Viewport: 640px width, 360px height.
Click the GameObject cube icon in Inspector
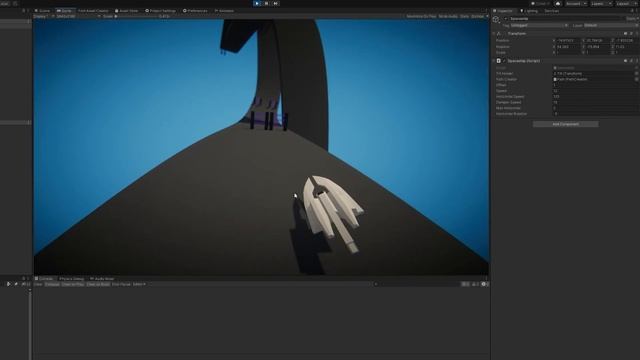496,19
